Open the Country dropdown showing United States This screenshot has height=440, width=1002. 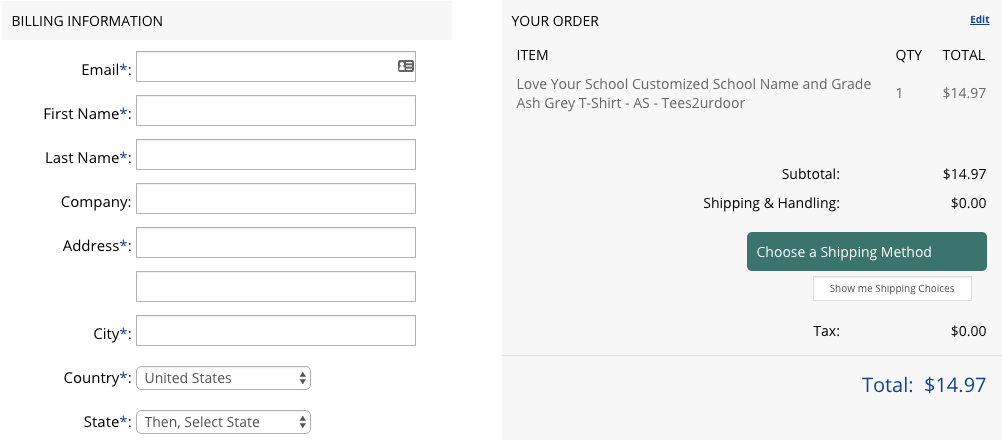(223, 378)
